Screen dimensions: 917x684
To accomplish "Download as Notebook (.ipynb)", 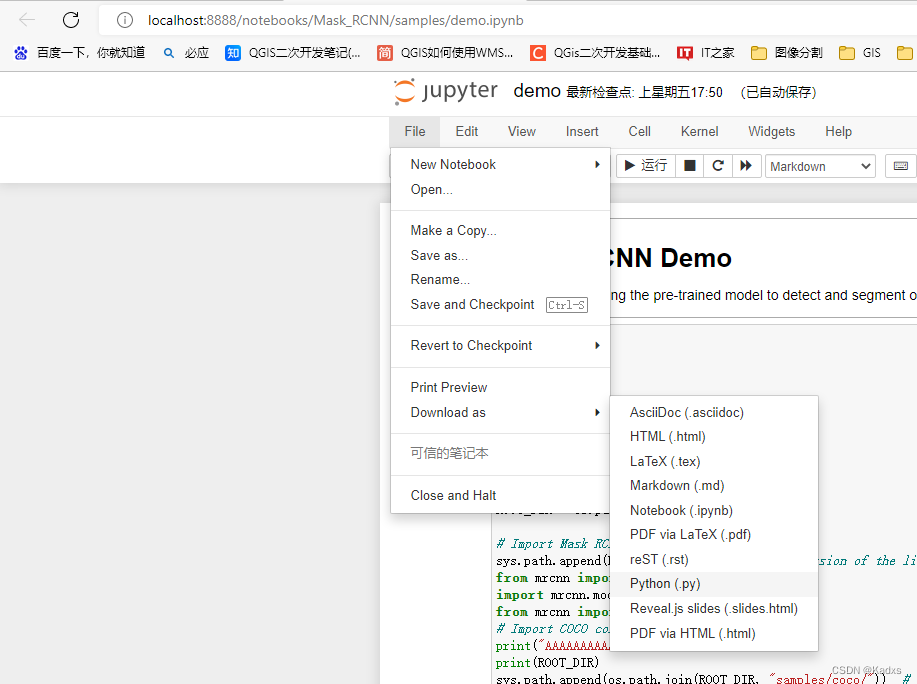I will (x=713, y=510).
